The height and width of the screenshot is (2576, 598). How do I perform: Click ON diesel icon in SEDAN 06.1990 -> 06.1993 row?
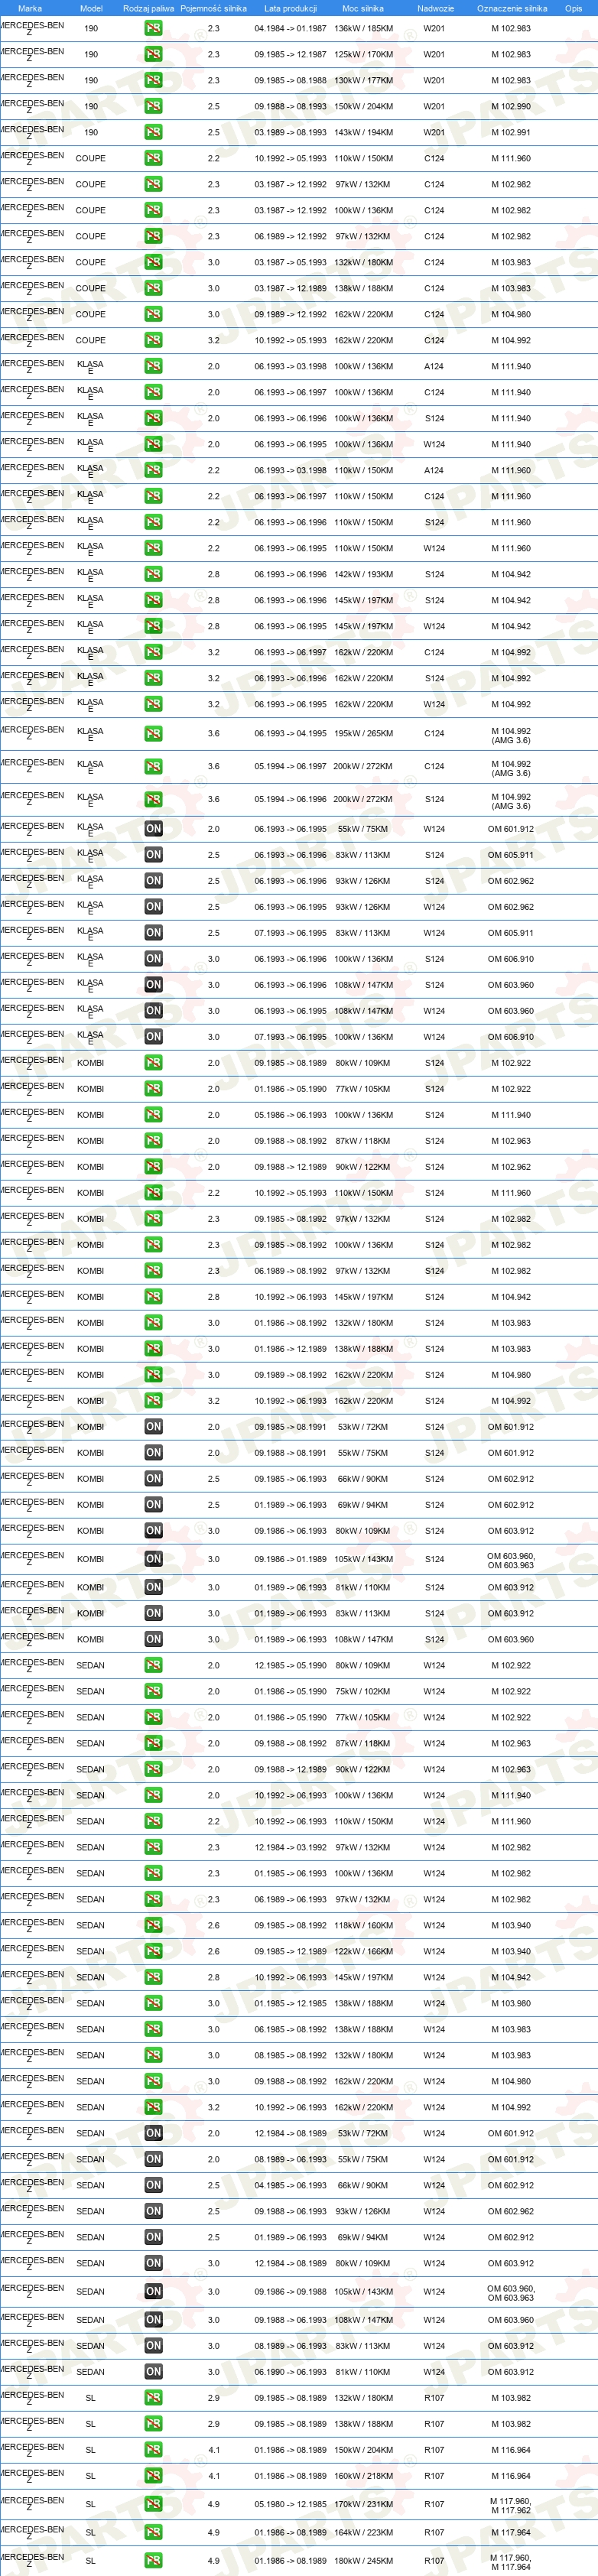click(x=153, y=2371)
